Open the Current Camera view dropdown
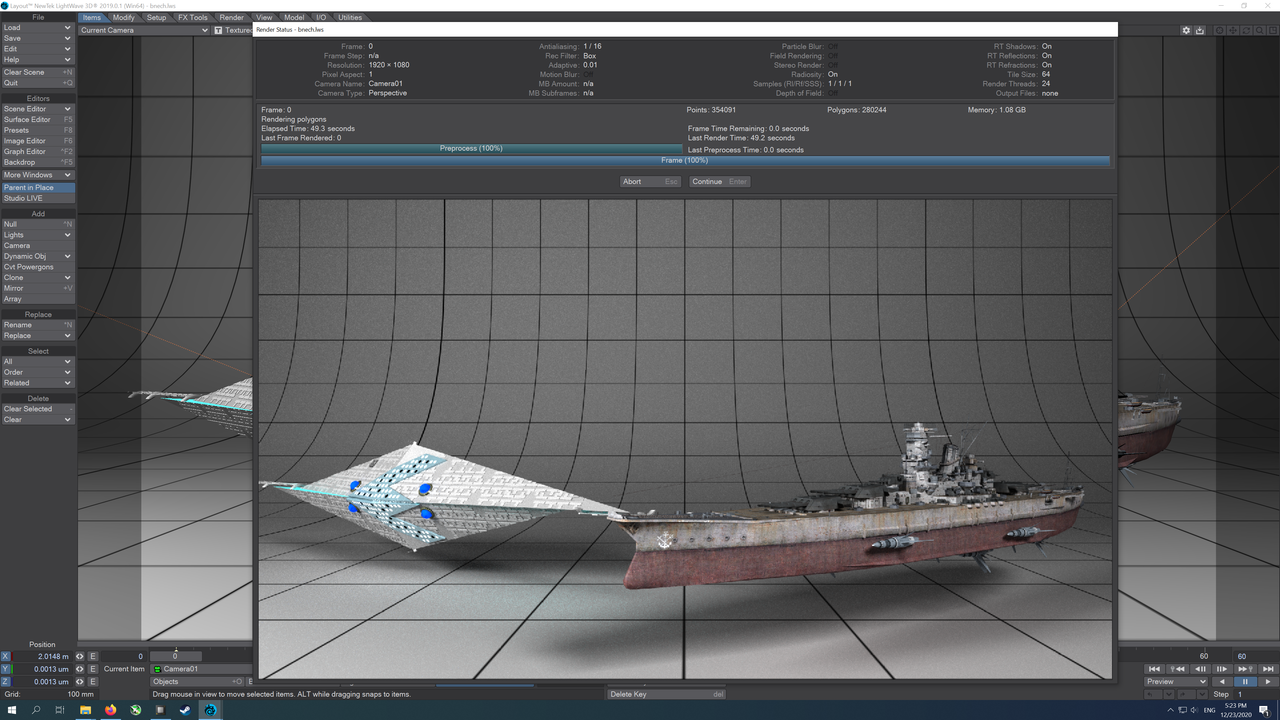 coord(140,30)
